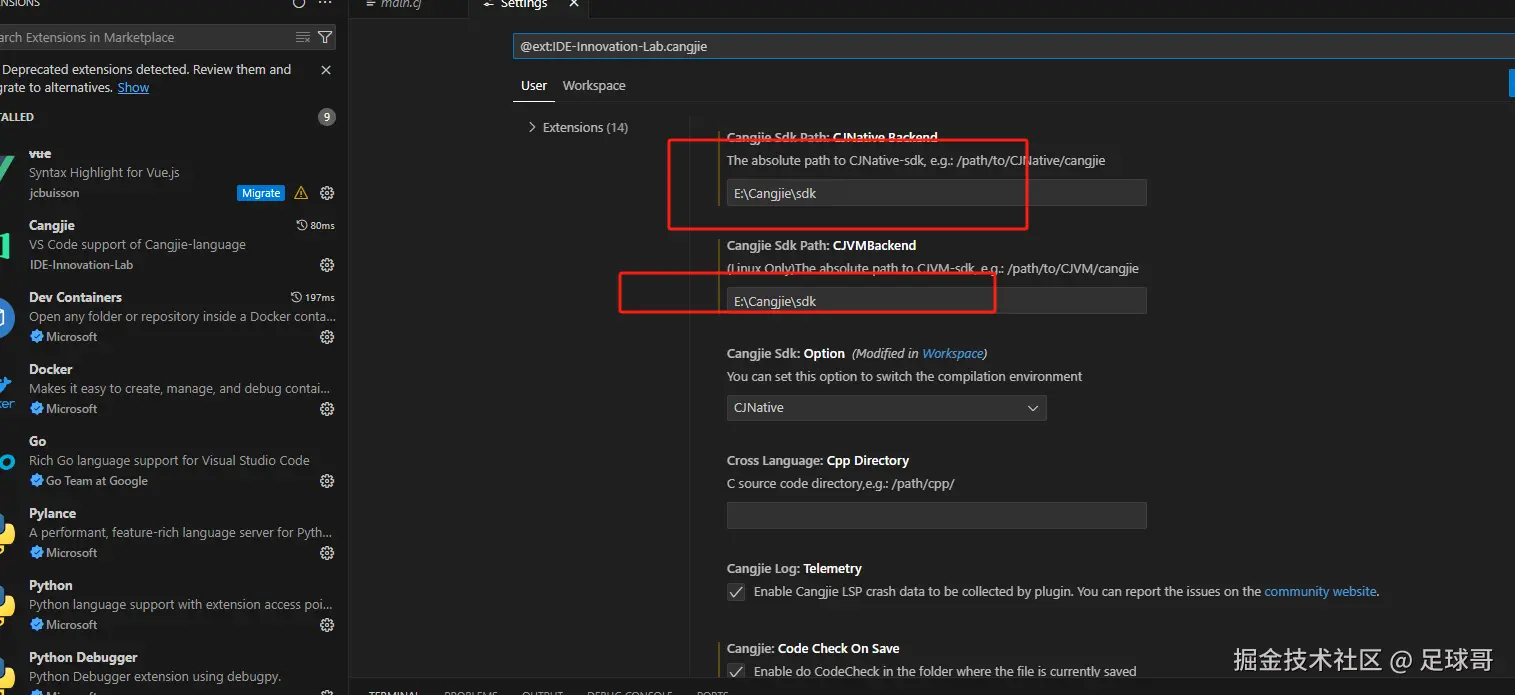
Task: Select the Dev Containers extension name
Action: (75, 298)
